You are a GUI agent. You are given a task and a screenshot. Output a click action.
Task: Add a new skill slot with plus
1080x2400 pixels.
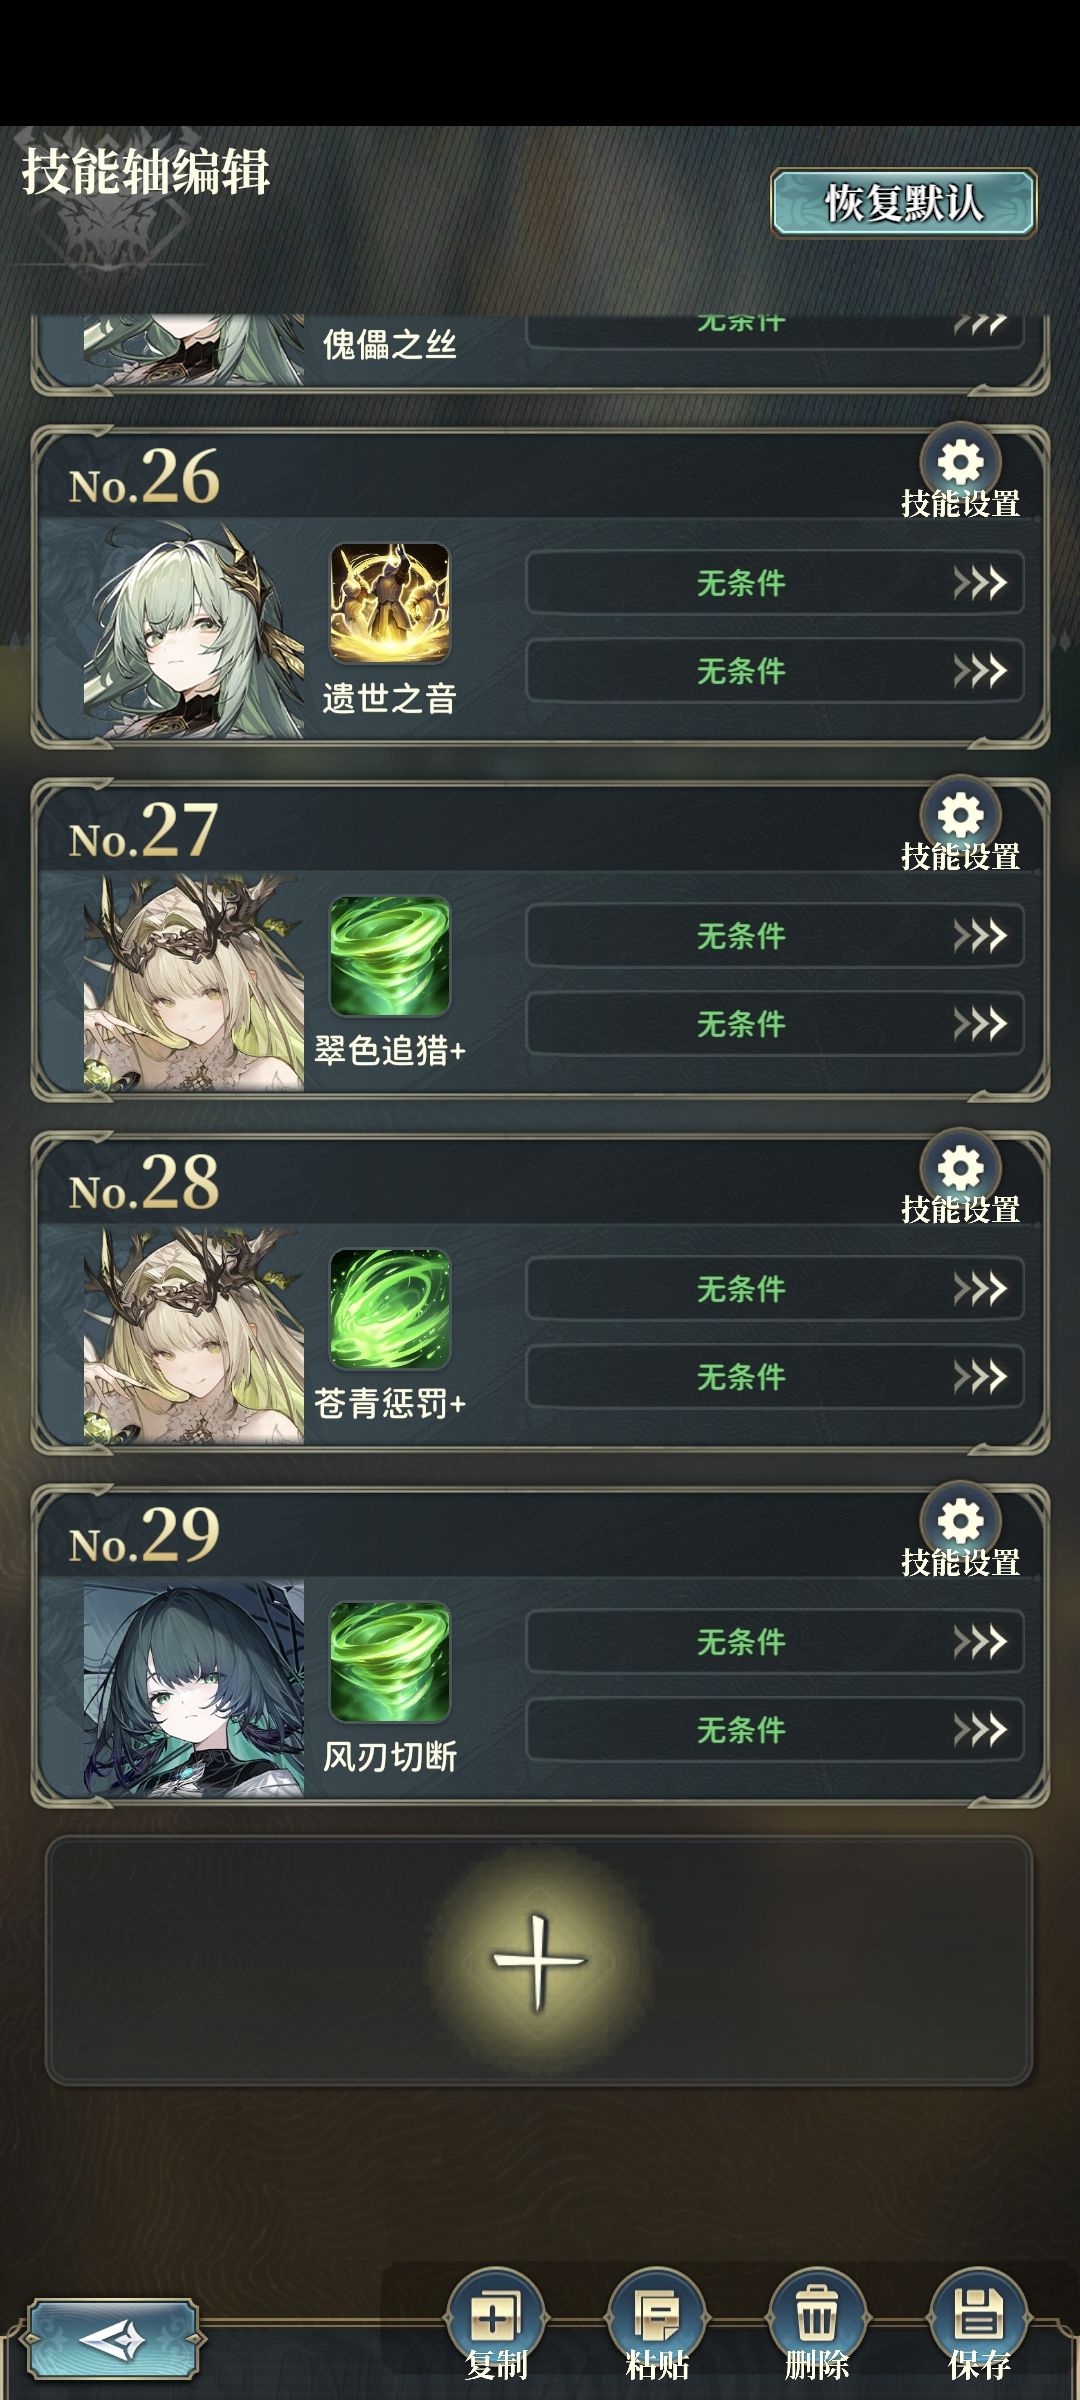pos(539,1961)
